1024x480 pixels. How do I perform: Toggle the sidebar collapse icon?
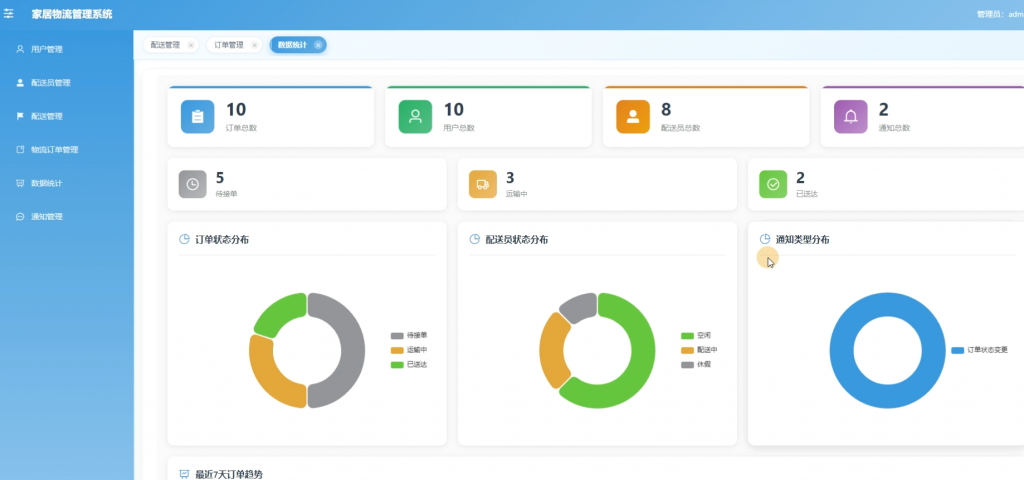8,14
